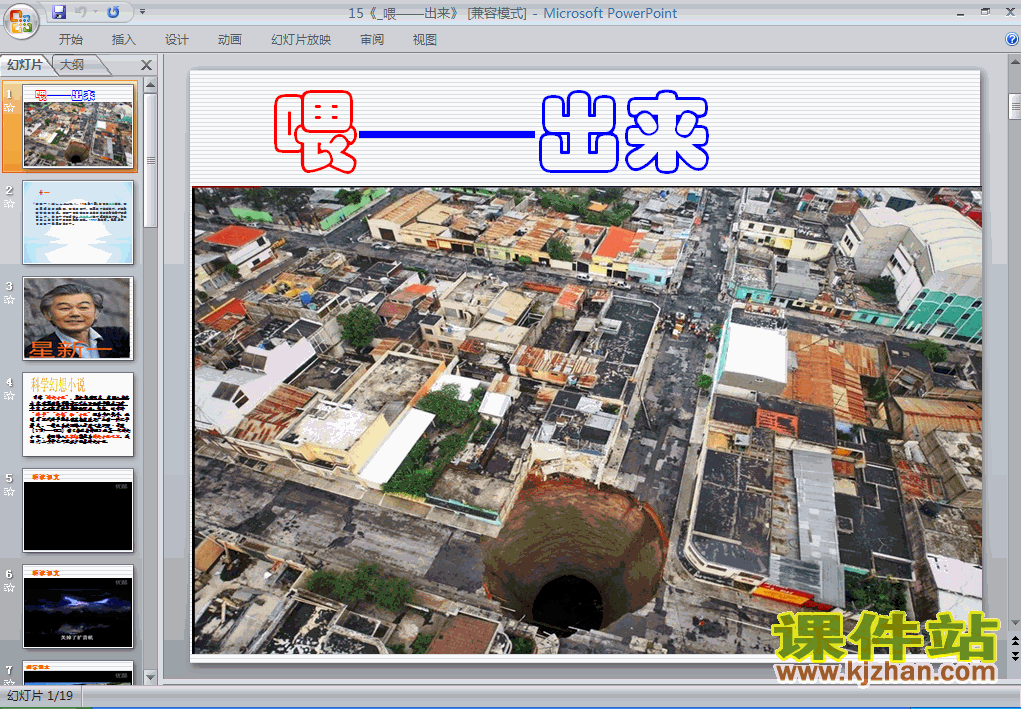This screenshot has width=1021, height=709.
Task: Click animation star icon beside slide 5
Action: tap(9, 492)
